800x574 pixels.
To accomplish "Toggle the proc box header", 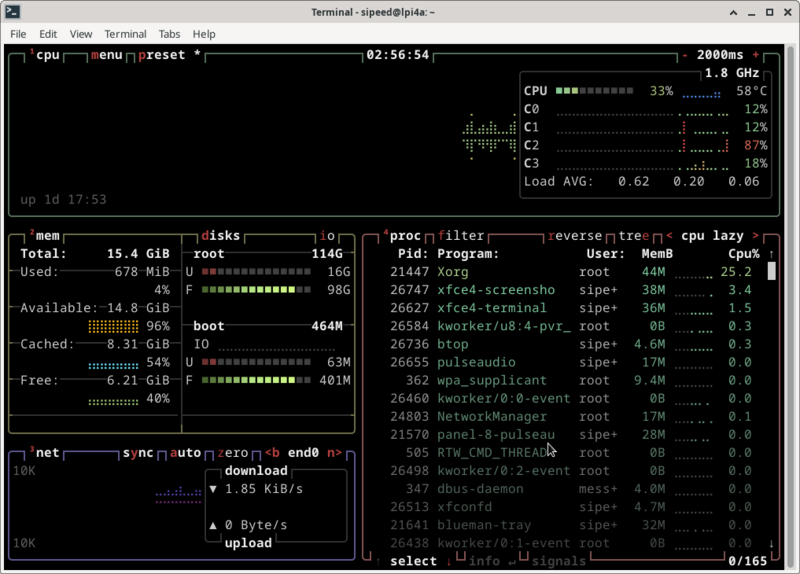I will [402, 236].
